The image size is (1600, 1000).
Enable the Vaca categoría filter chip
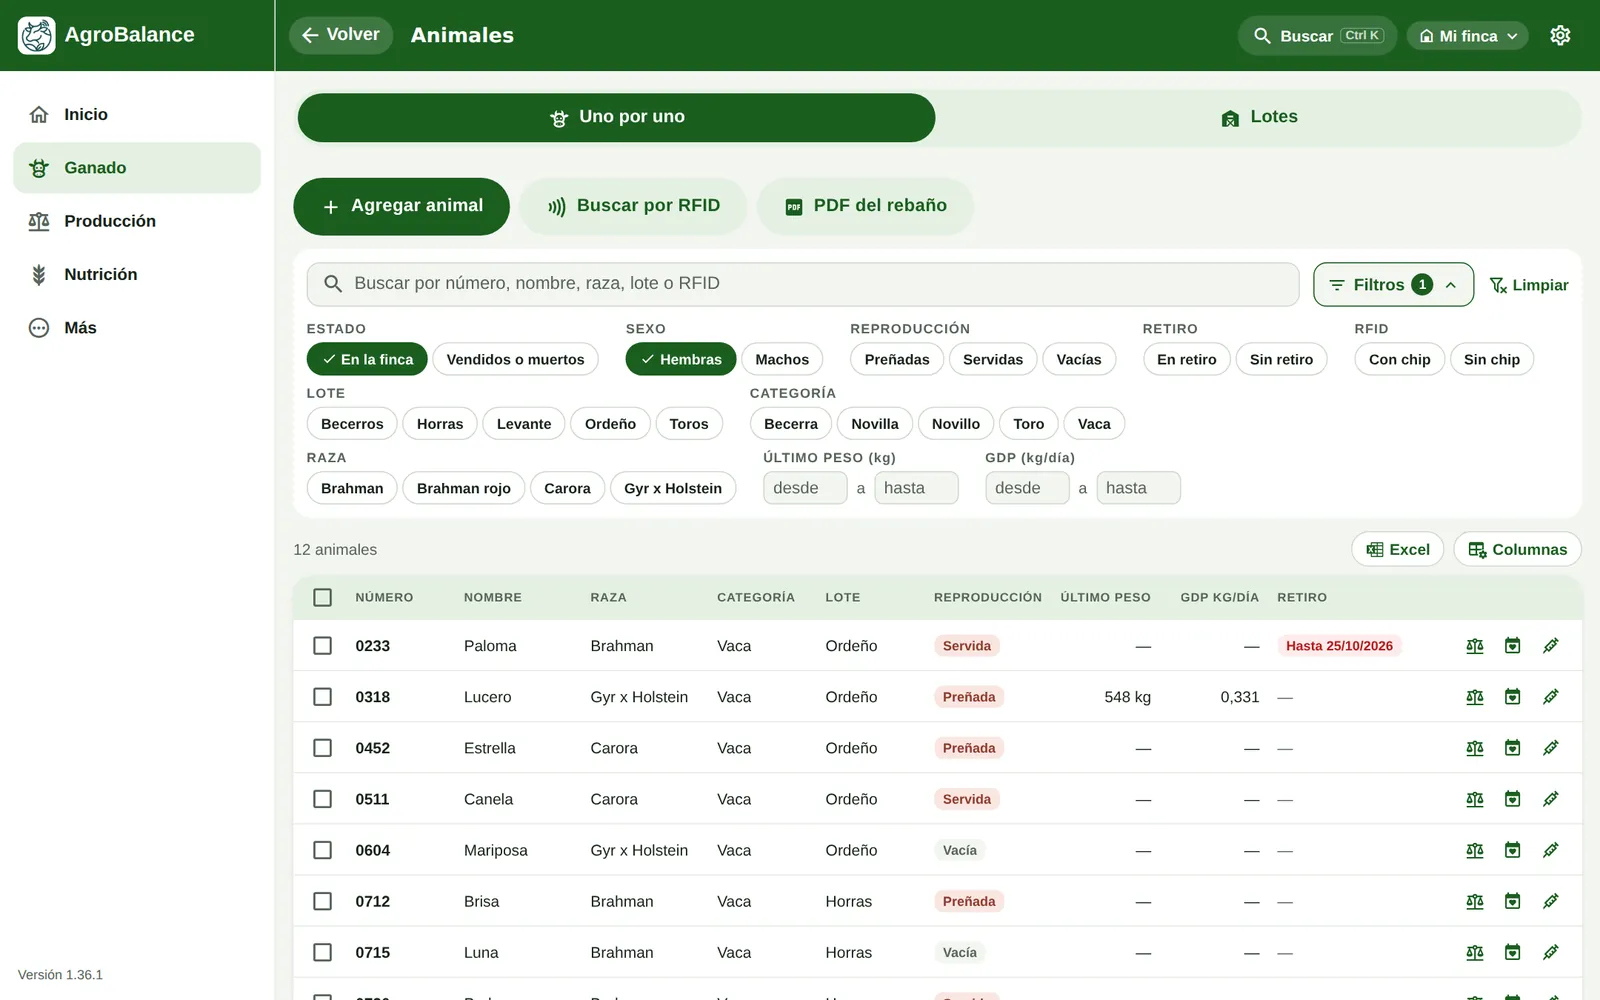(x=1094, y=424)
